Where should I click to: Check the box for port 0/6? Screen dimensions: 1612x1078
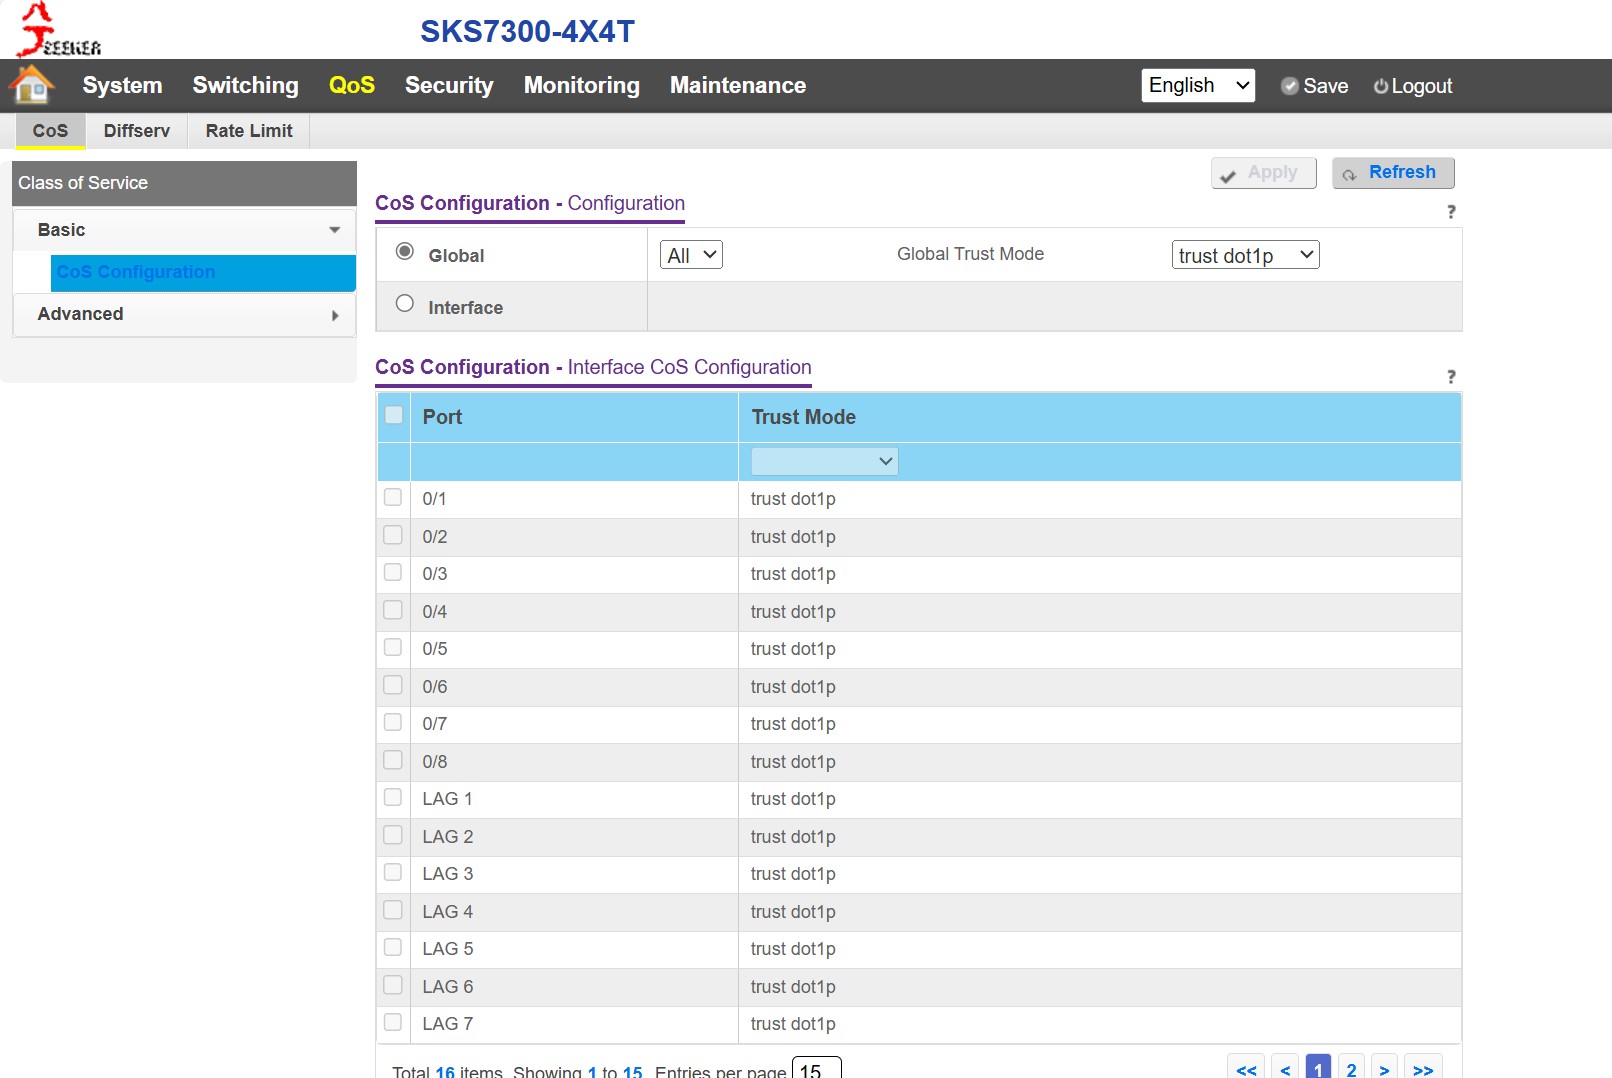[393, 686]
